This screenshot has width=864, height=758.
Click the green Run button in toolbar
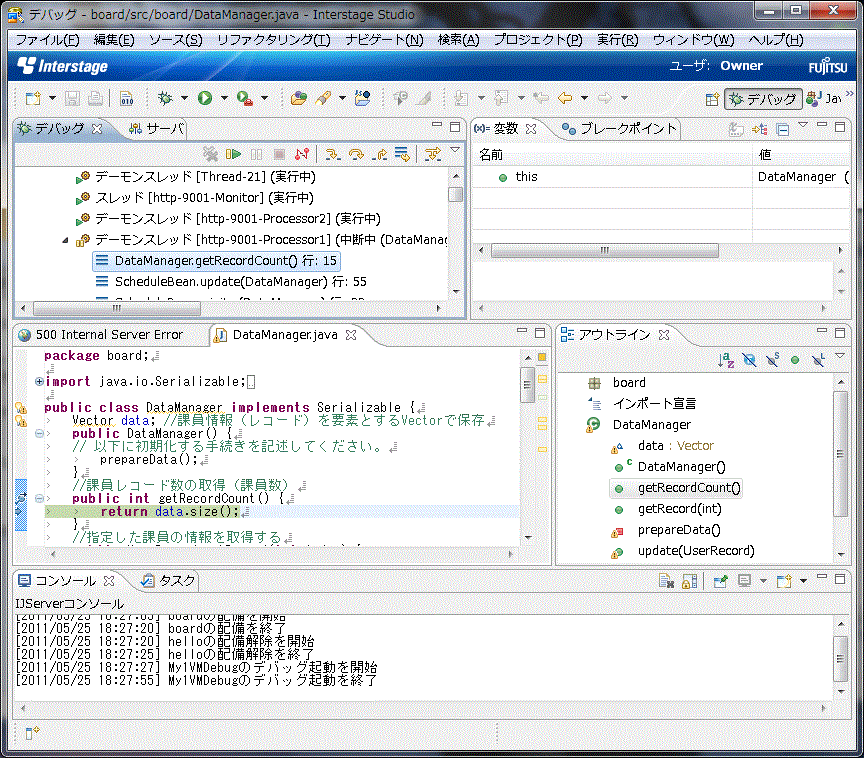tap(205, 98)
